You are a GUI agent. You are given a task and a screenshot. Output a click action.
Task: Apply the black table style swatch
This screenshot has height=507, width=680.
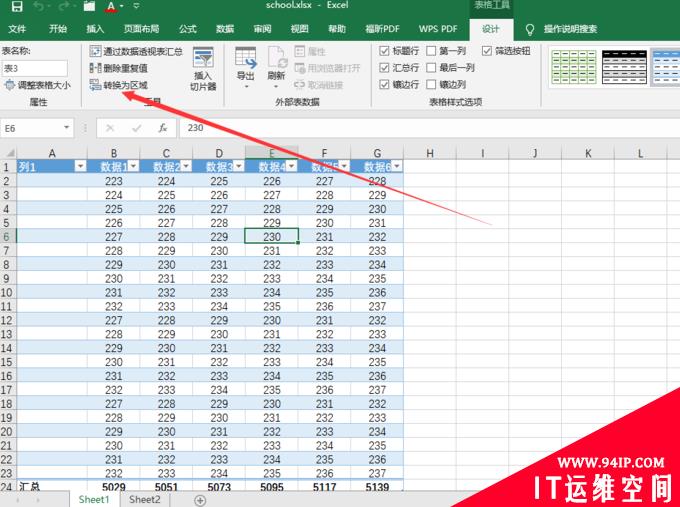(624, 67)
